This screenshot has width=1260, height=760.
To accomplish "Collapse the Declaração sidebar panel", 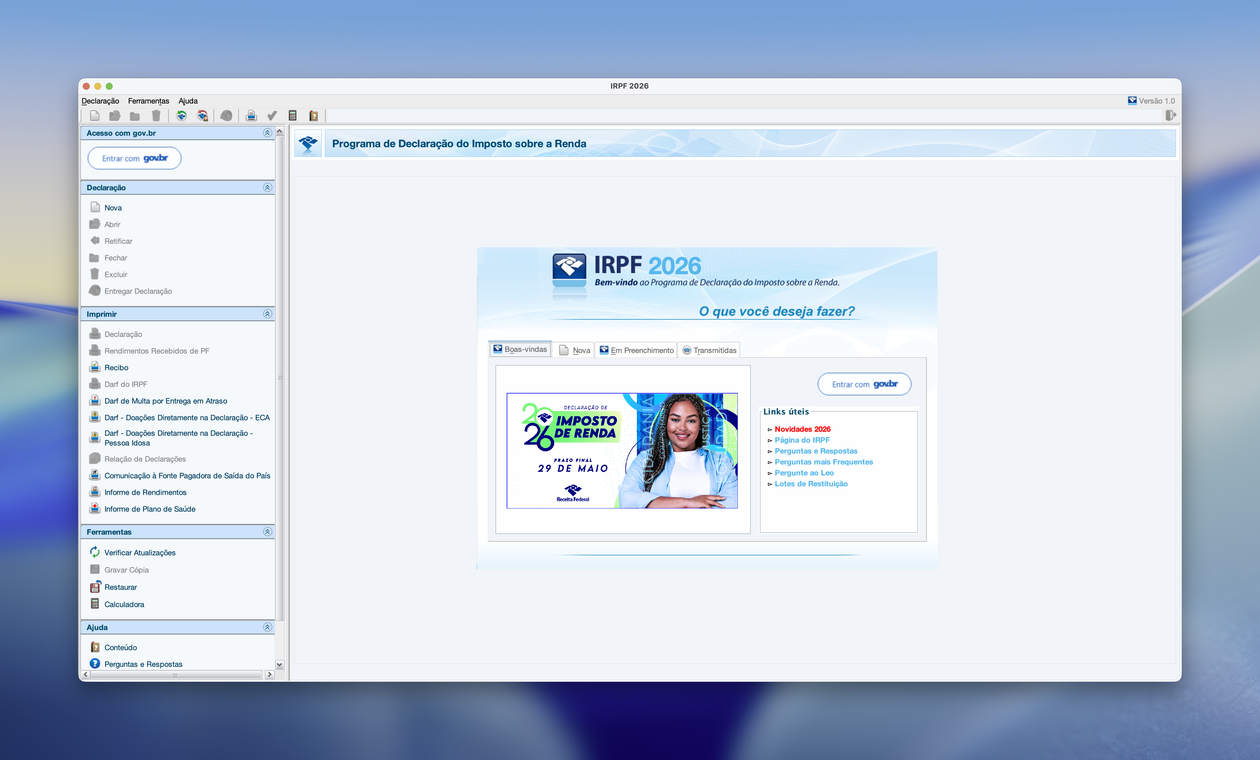I will [x=267, y=187].
